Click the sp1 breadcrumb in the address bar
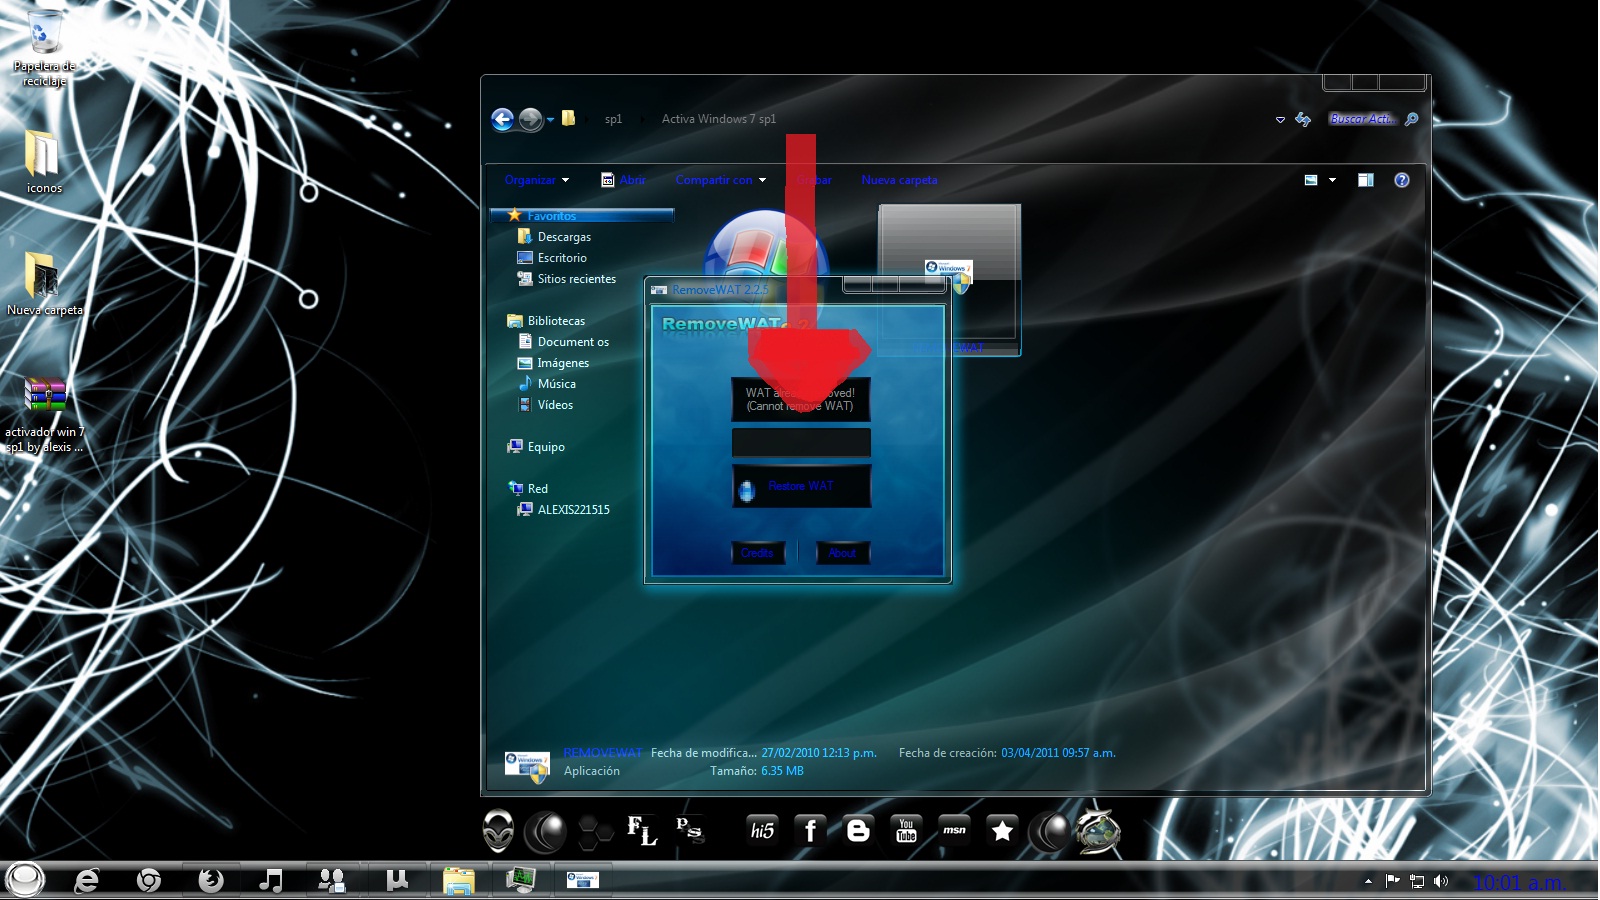Image resolution: width=1600 pixels, height=900 pixels. 613,119
